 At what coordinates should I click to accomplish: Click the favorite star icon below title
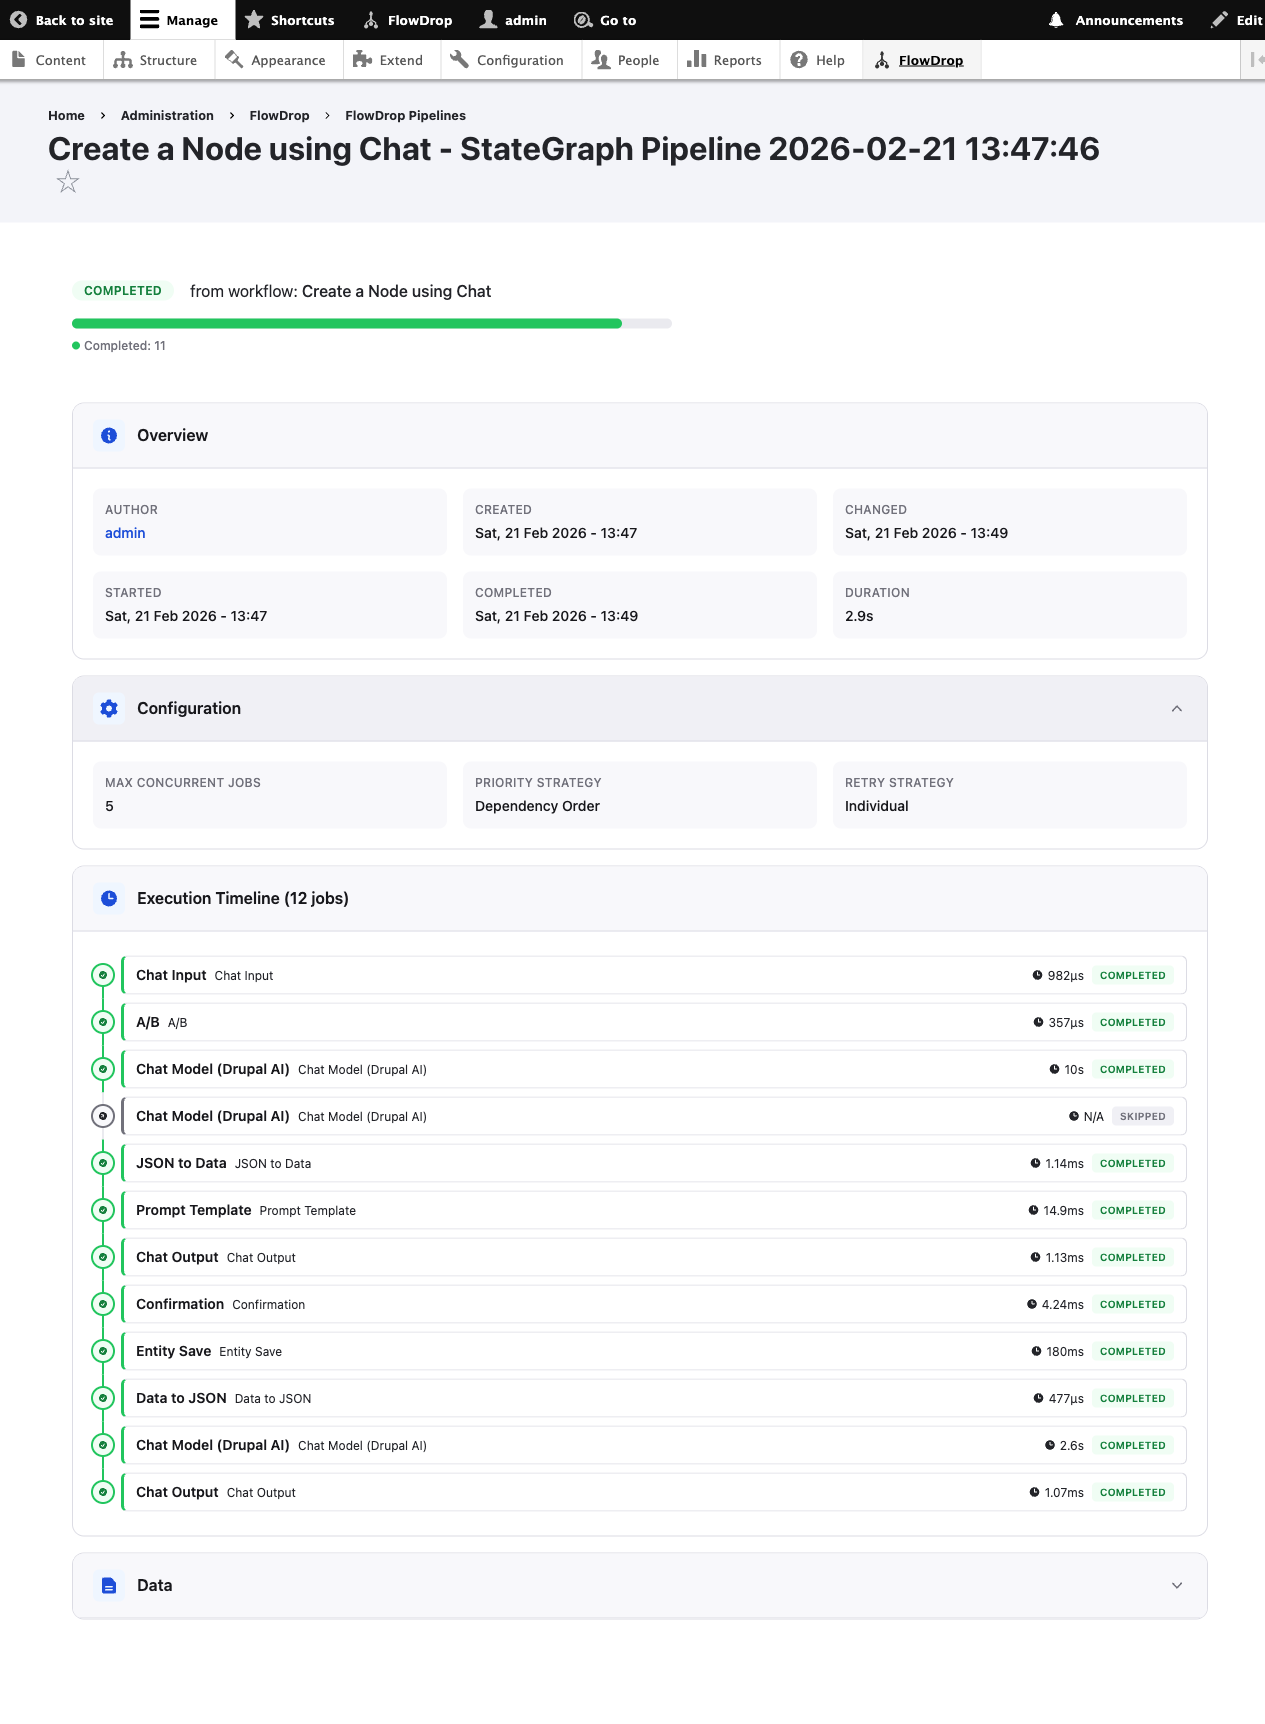tap(68, 182)
